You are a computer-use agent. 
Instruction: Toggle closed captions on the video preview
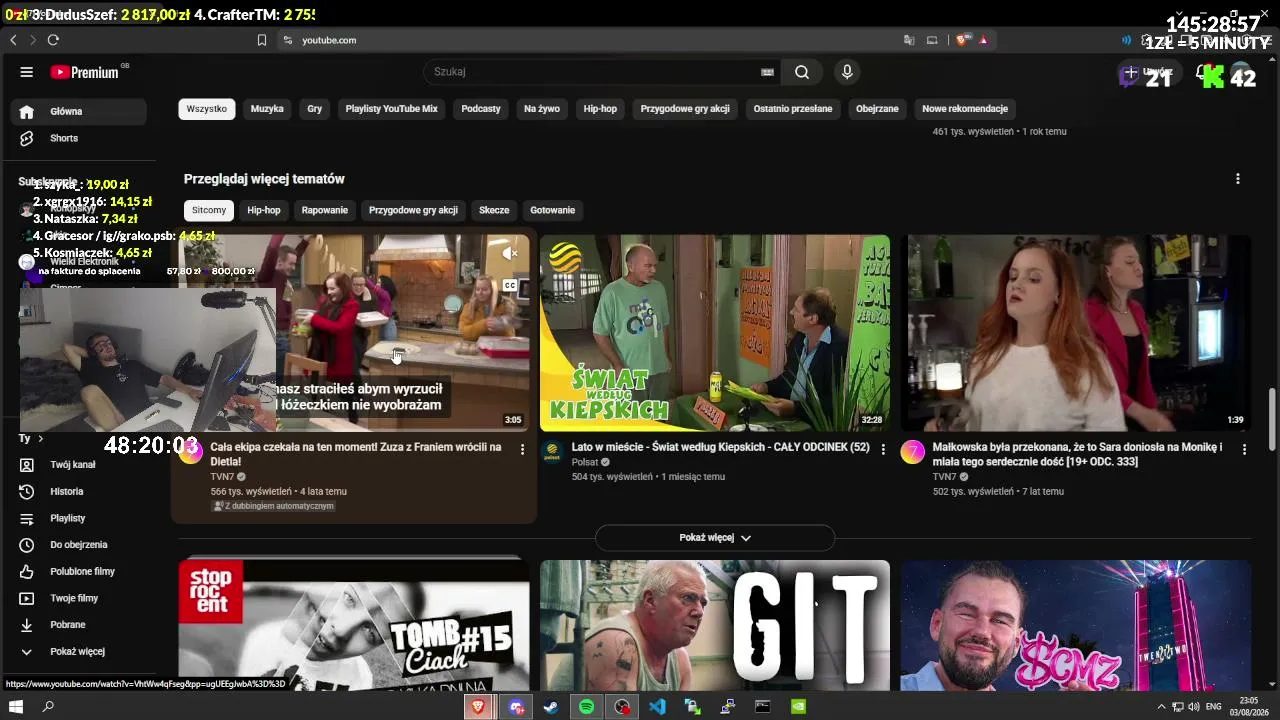[510, 285]
